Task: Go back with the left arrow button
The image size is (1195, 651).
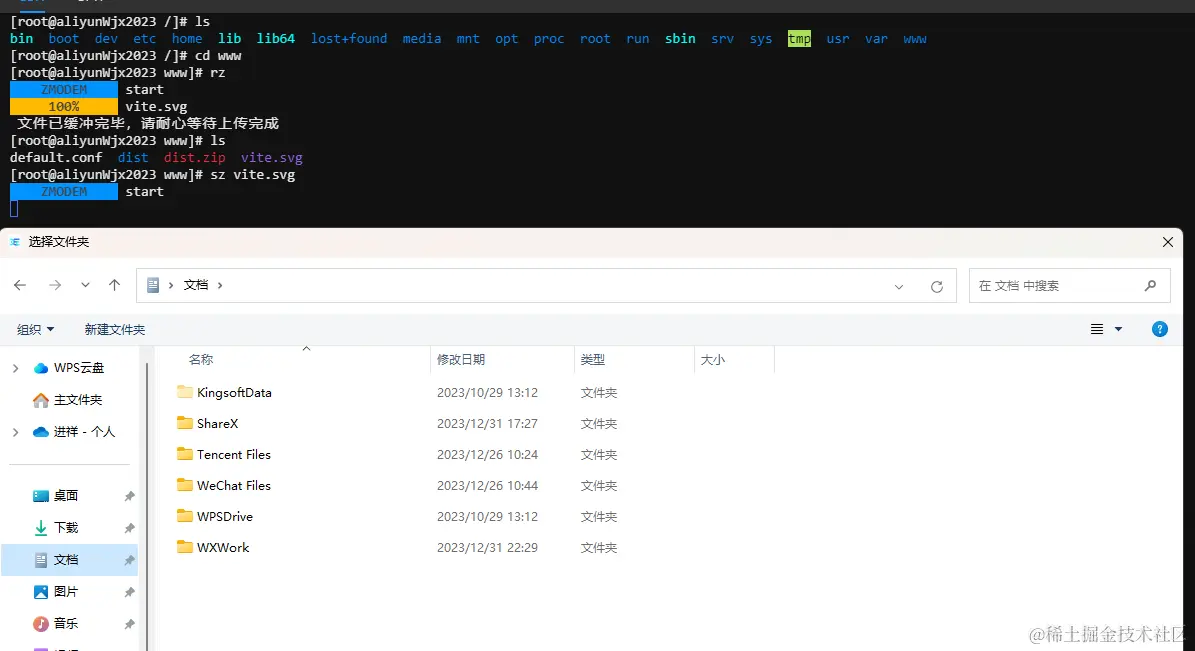Action: coord(20,285)
